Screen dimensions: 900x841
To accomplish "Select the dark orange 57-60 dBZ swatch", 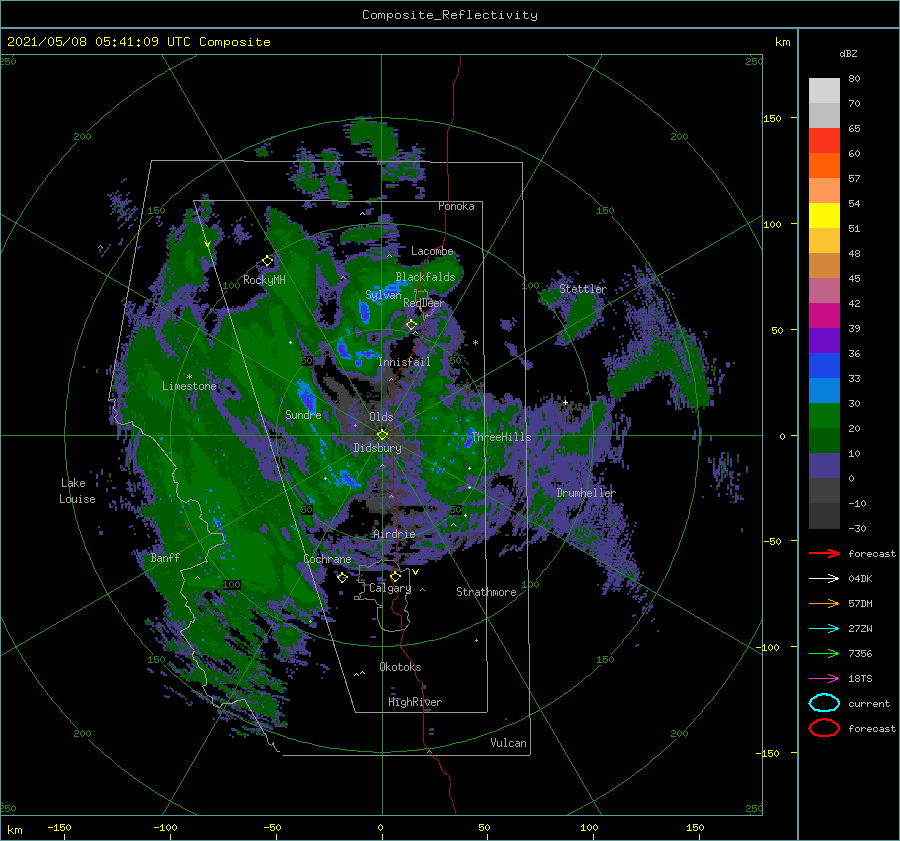I will tap(824, 165).
